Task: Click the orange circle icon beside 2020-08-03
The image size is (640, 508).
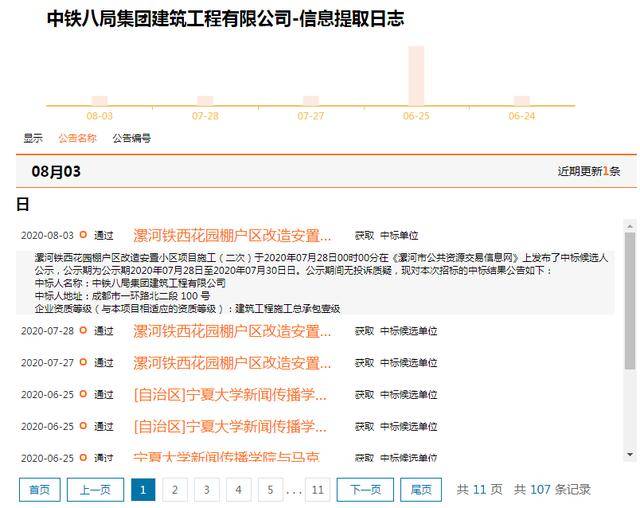Action: pyautogui.click(x=83, y=235)
